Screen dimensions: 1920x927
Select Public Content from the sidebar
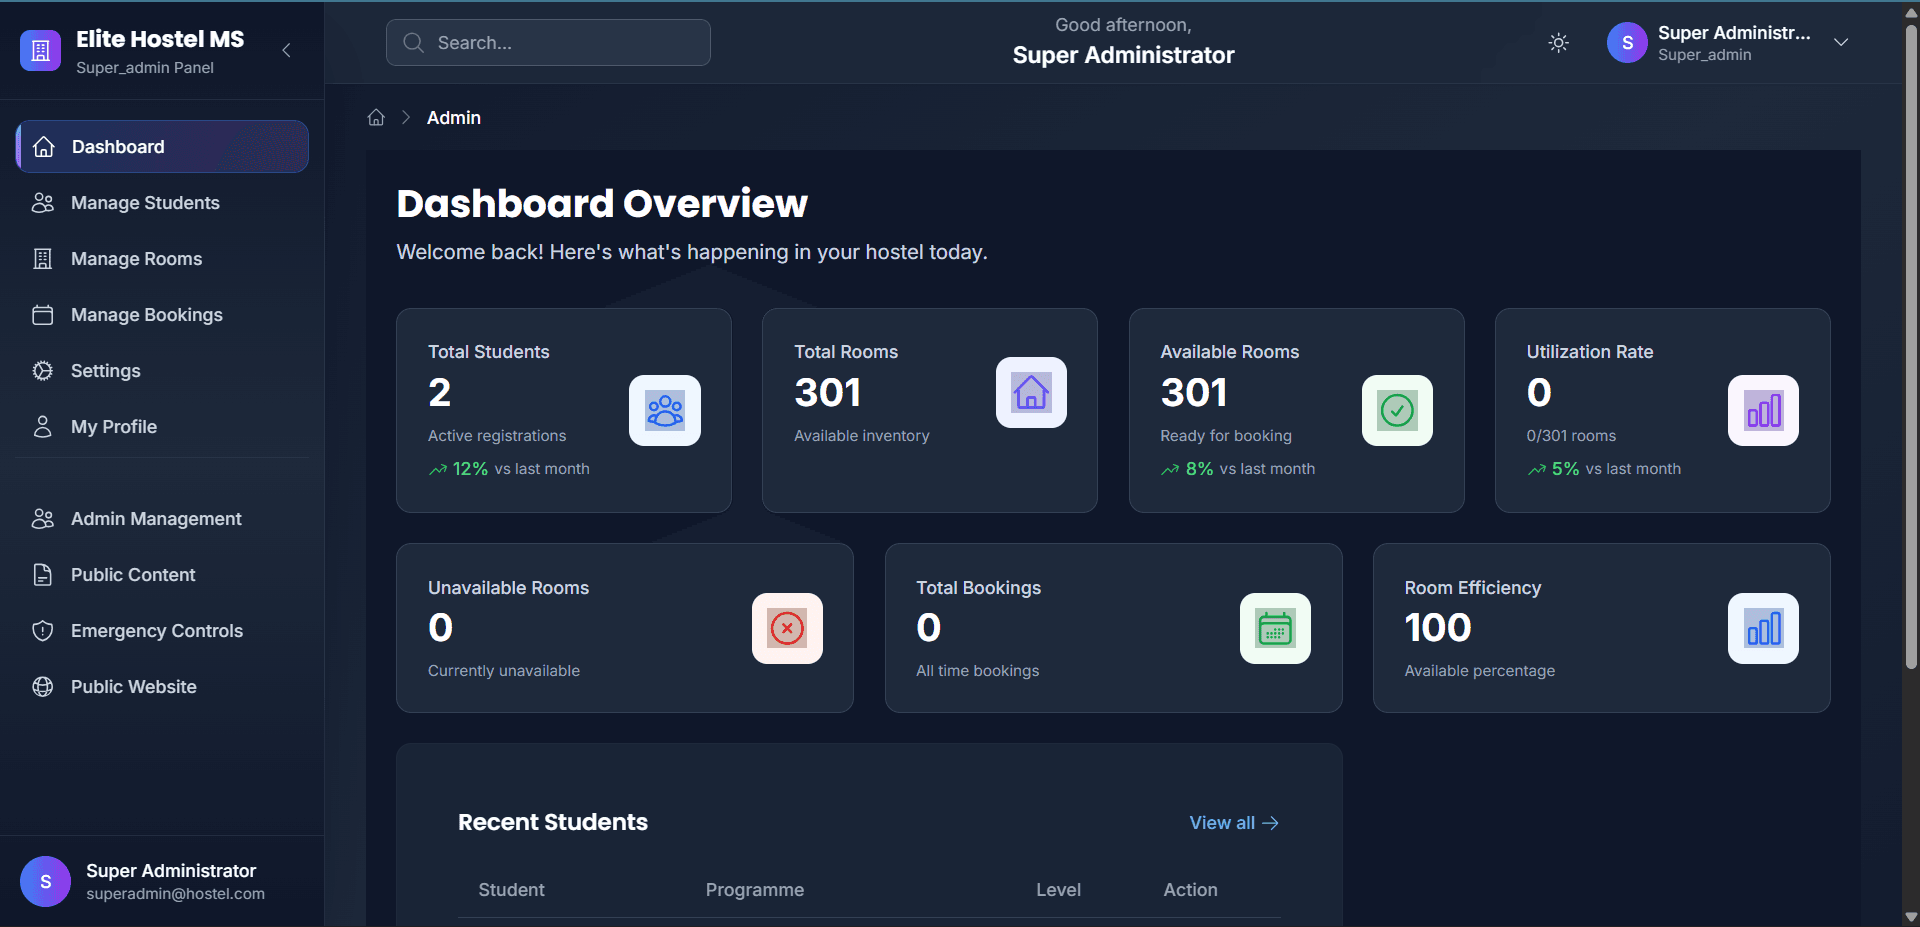click(132, 574)
